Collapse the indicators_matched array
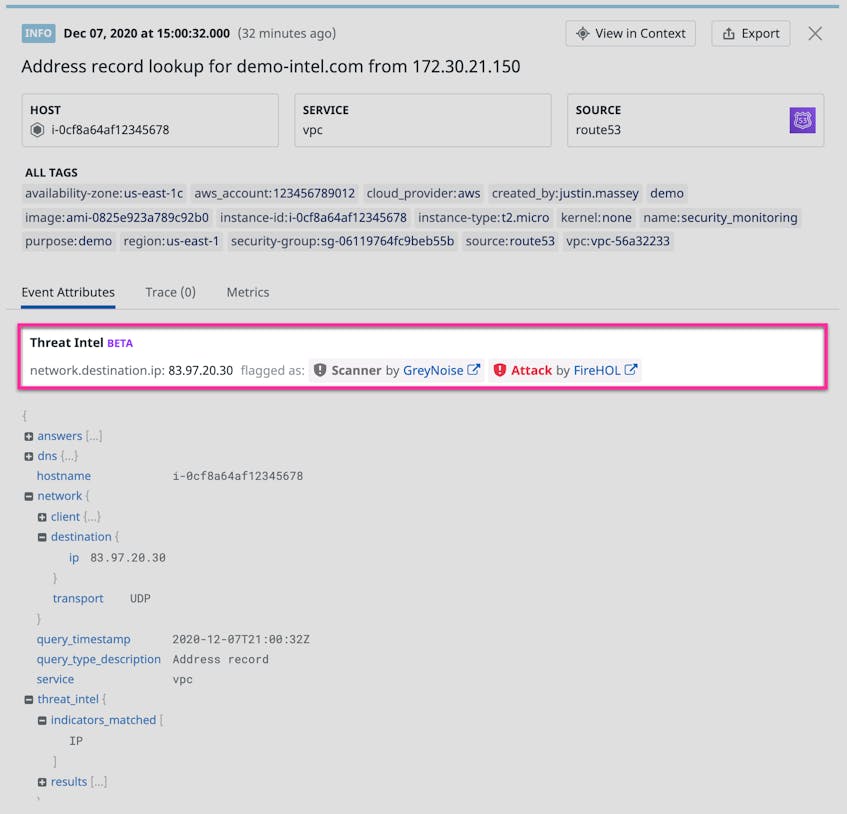Image resolution: width=847 pixels, height=814 pixels. [x=42, y=721]
